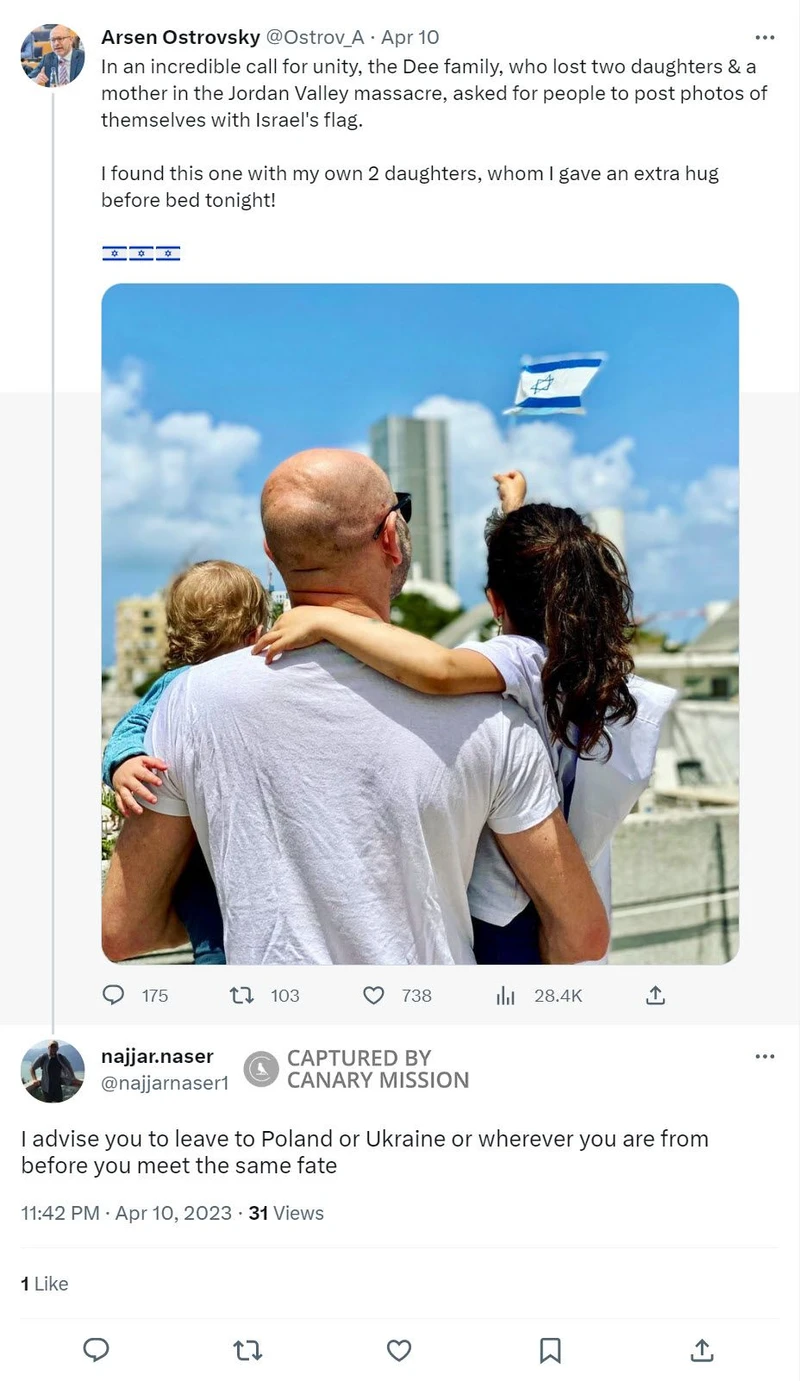Open najjar.naser's profile avatar

pyautogui.click(x=53, y=1071)
